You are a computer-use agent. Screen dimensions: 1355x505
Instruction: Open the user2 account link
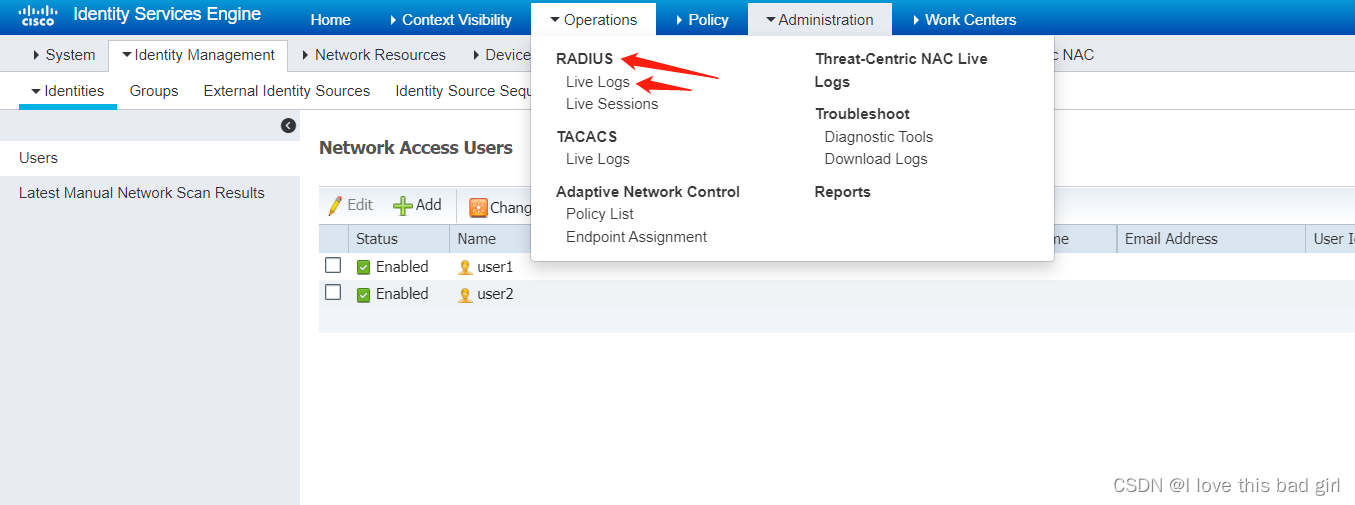[x=495, y=294]
